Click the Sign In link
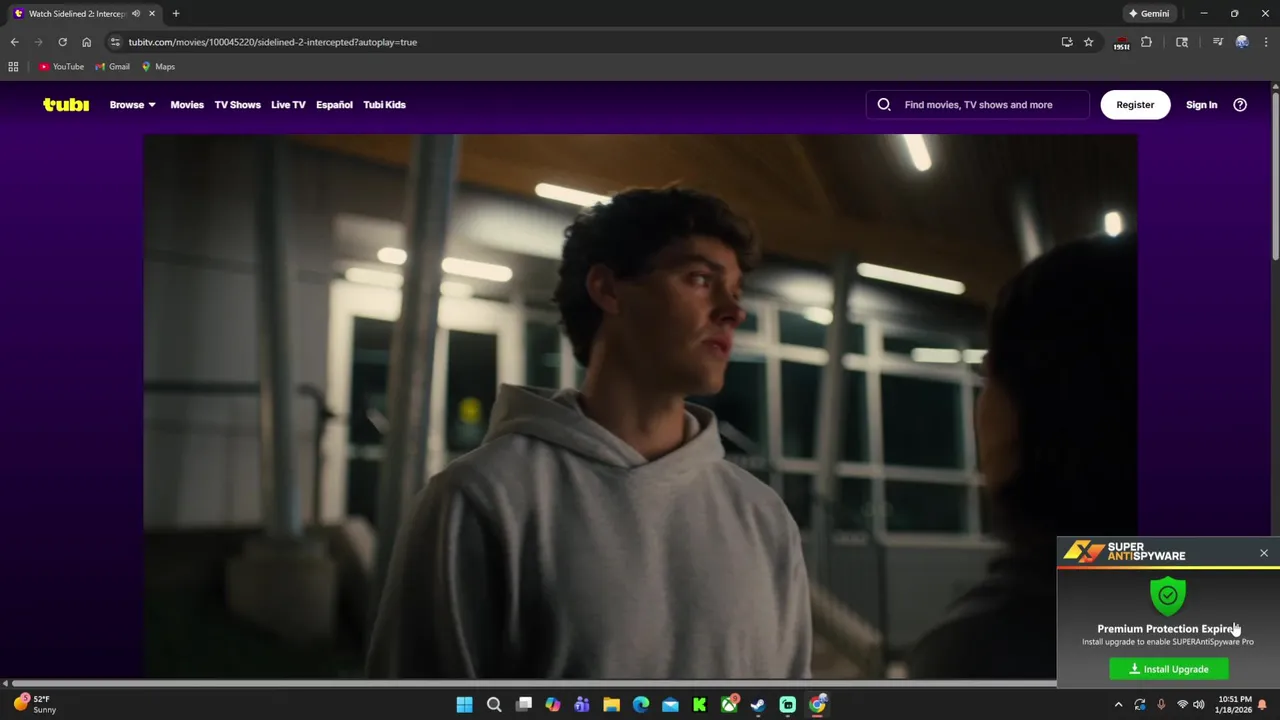Screen dimensions: 1280x720 click(1201, 104)
